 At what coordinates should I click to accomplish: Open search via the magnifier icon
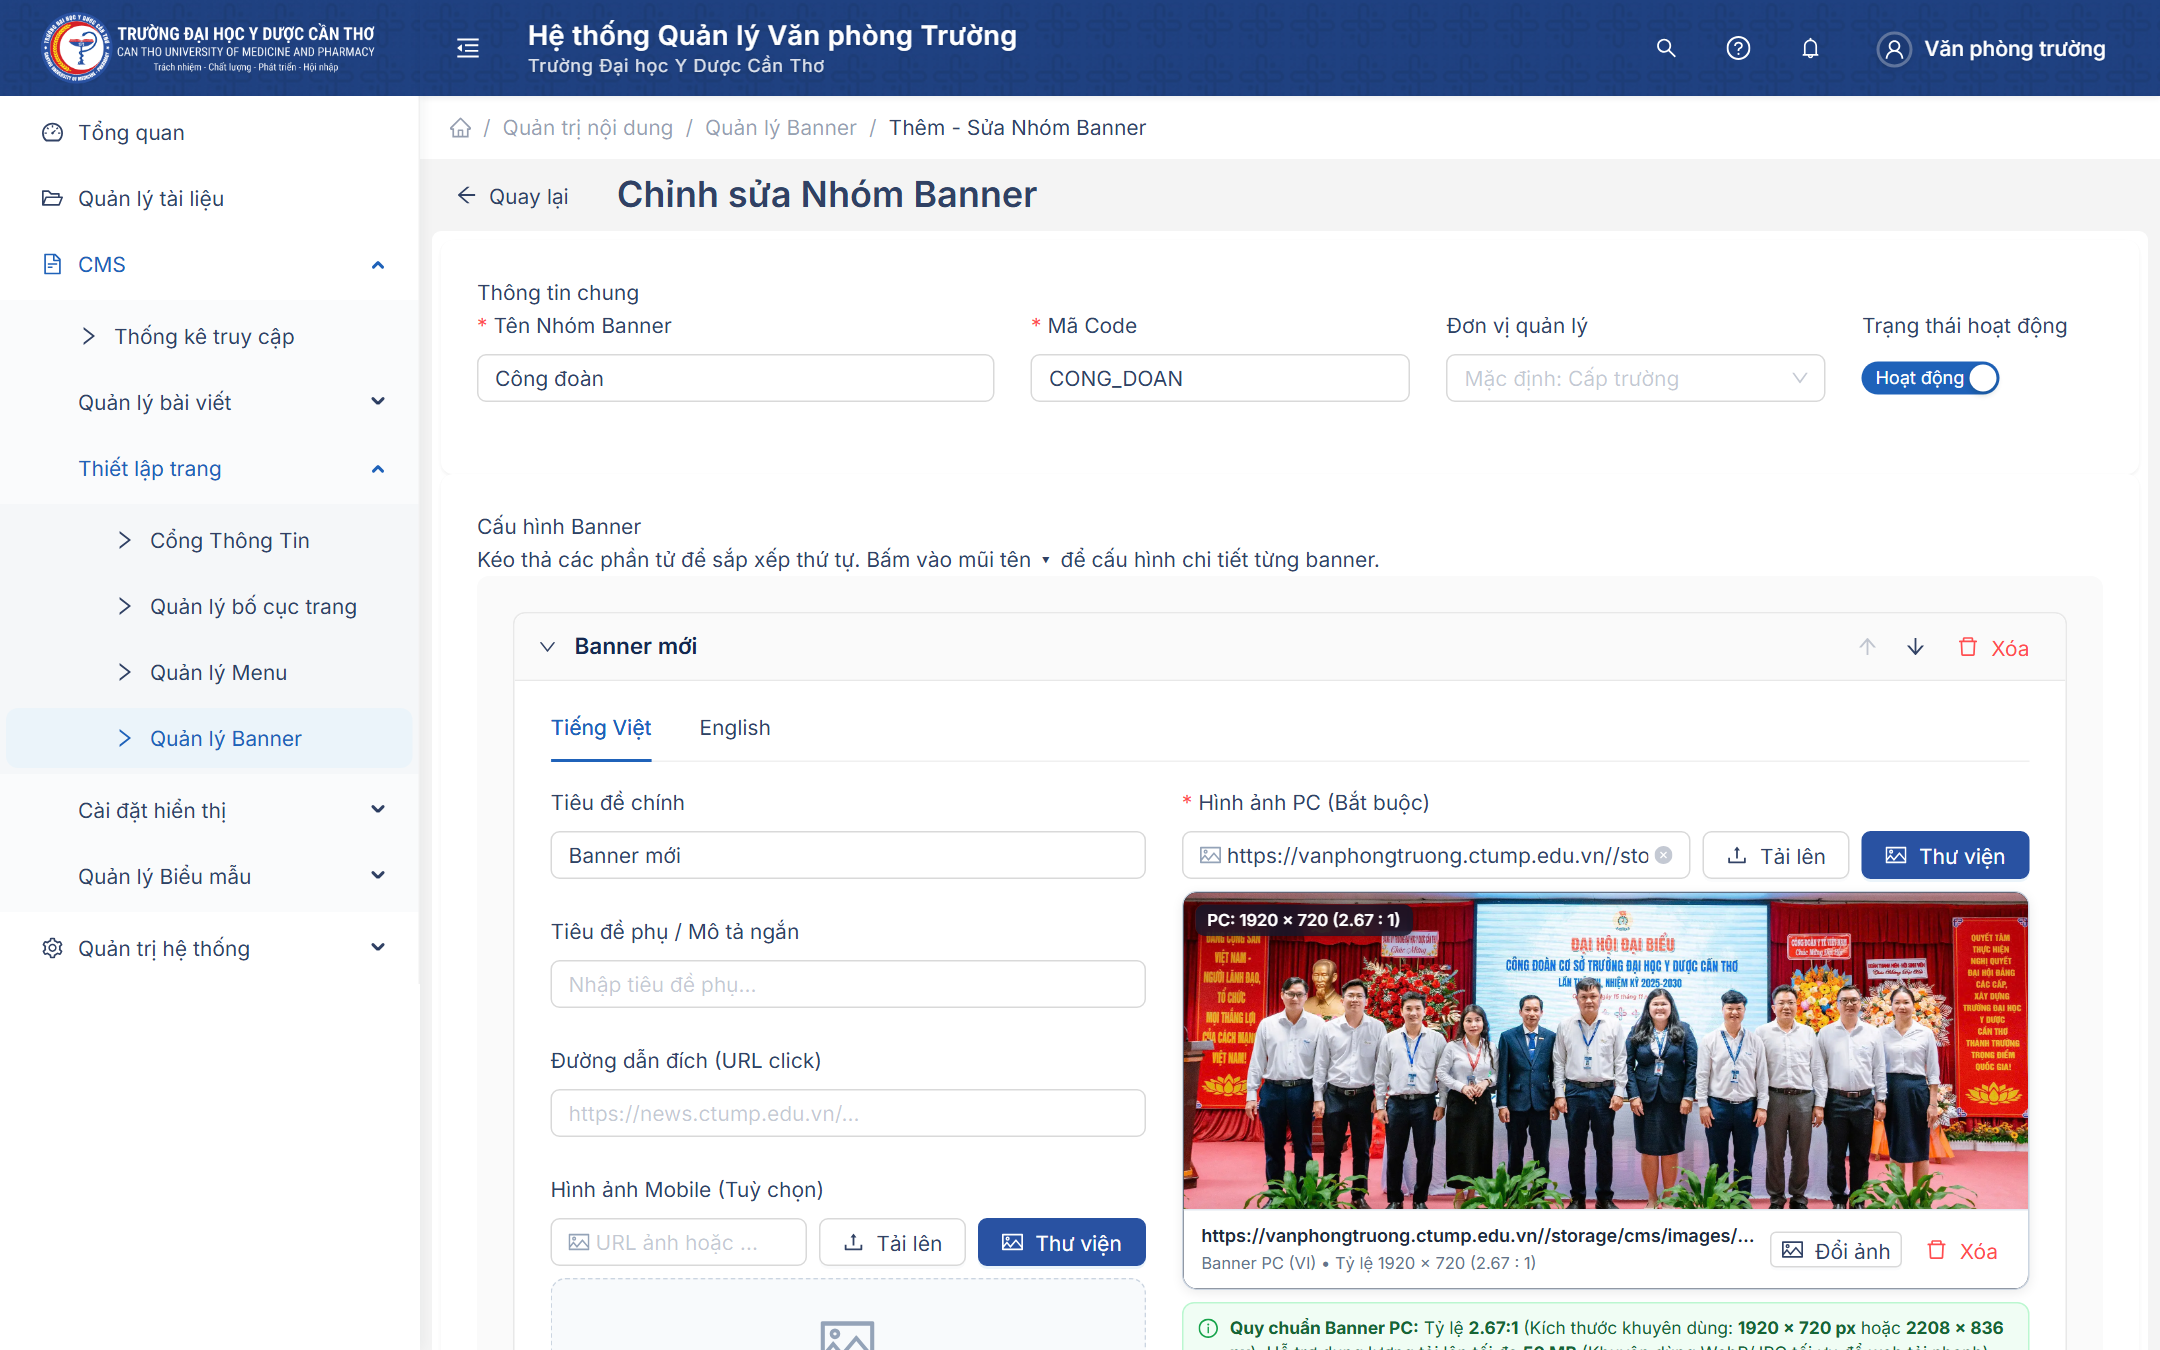[x=1666, y=48]
